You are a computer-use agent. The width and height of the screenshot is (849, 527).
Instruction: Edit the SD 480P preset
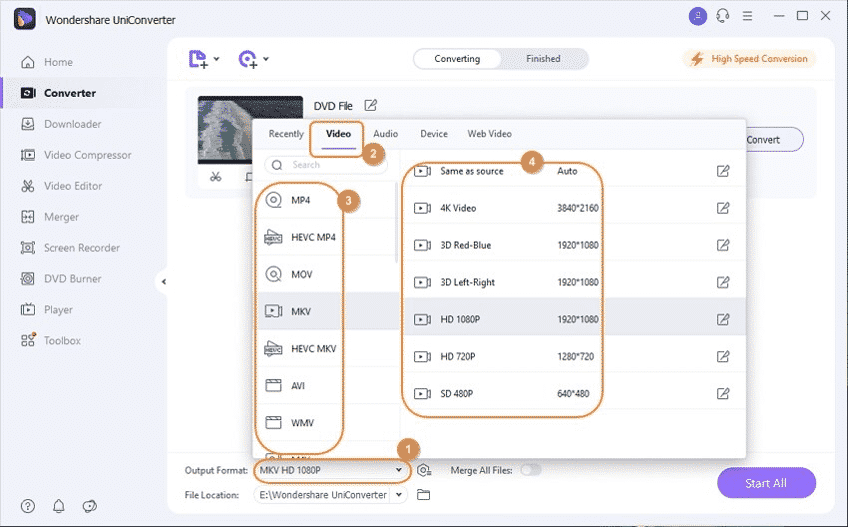(723, 393)
